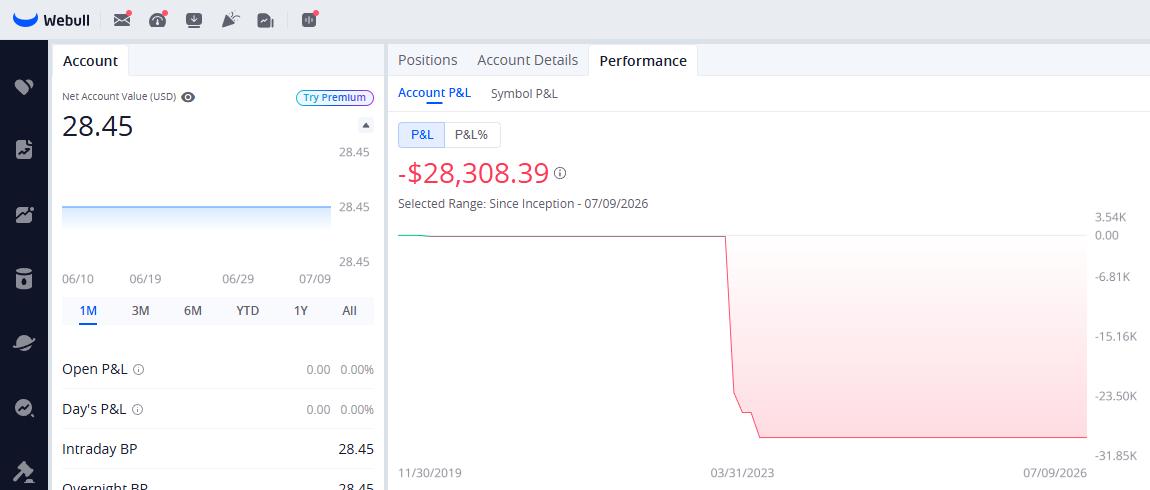Click the net account value 28.45
1150x490 pixels.
(98, 127)
